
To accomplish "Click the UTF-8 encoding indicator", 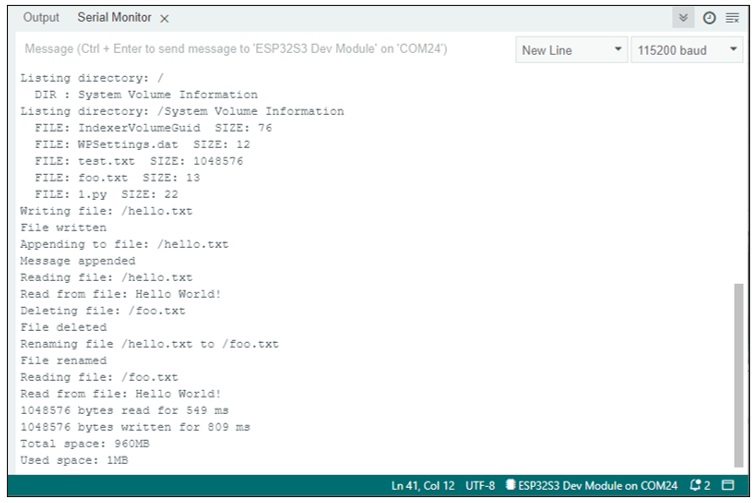I will click(480, 486).
